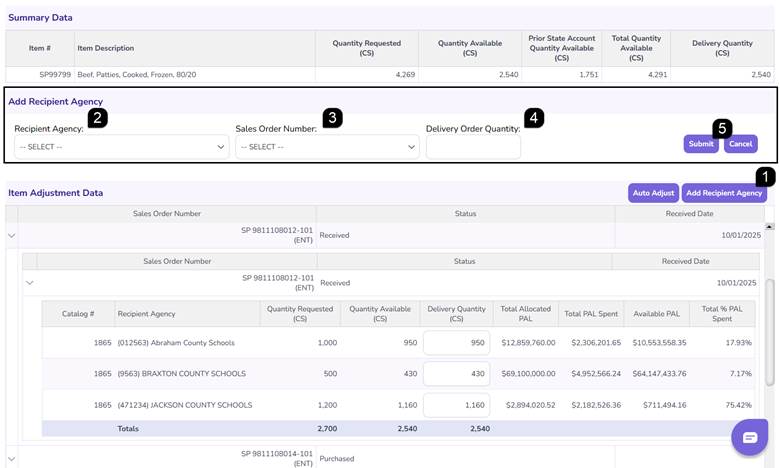Click the Submit button

tap(701, 144)
